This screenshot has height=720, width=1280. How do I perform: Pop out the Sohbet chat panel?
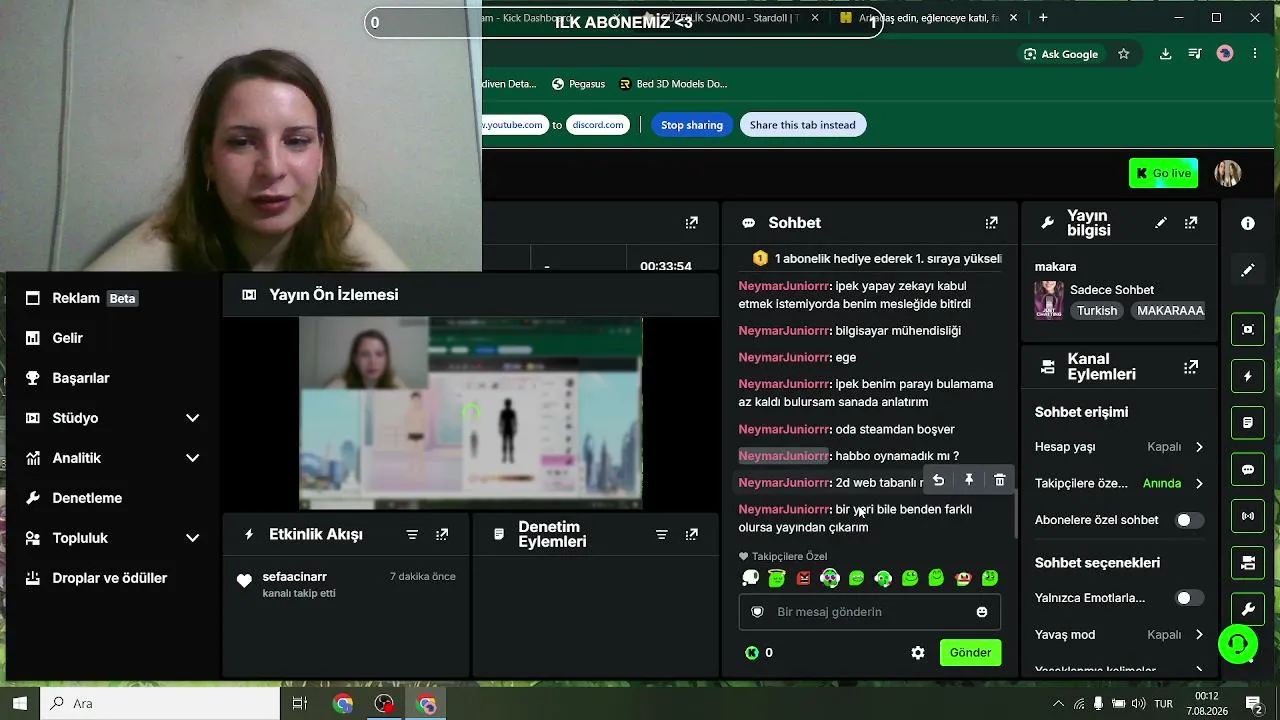[x=991, y=223]
